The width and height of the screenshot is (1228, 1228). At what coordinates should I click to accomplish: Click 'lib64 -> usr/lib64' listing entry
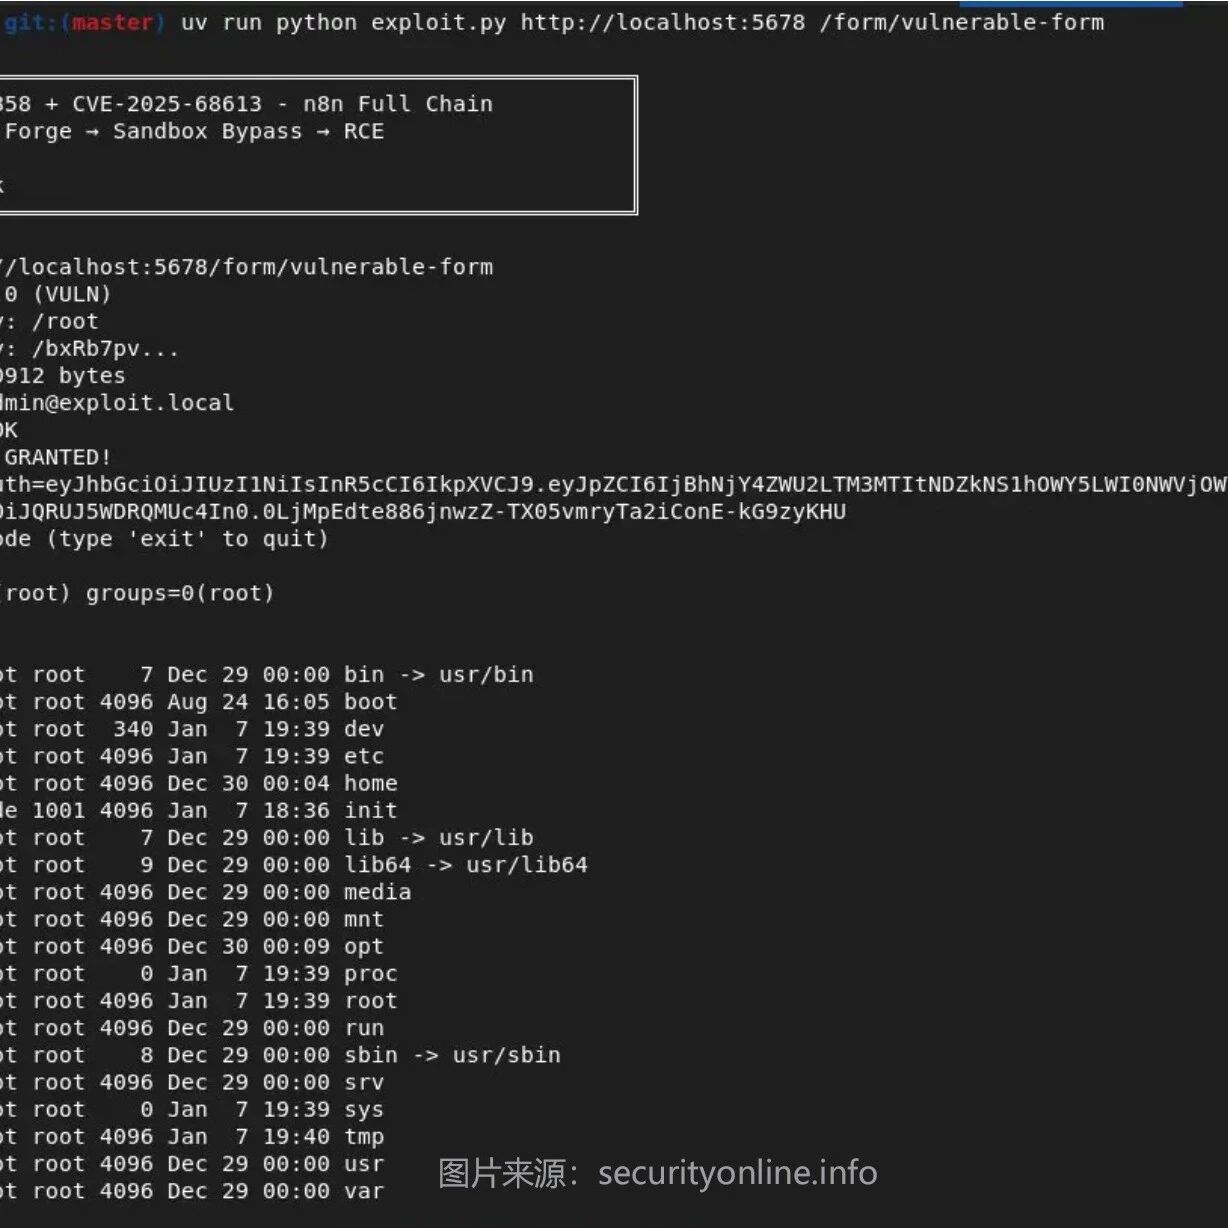(466, 864)
